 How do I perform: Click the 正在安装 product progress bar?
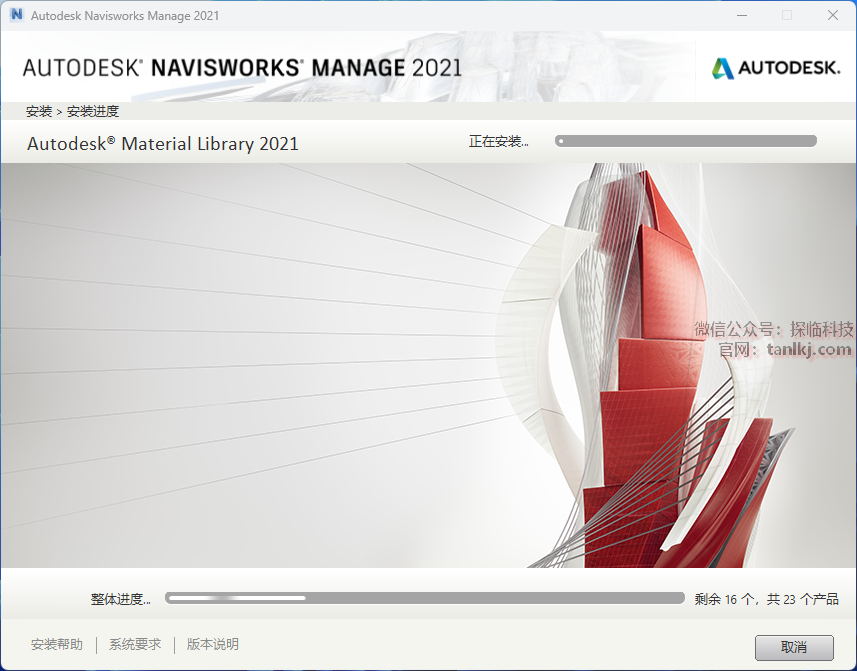point(686,141)
